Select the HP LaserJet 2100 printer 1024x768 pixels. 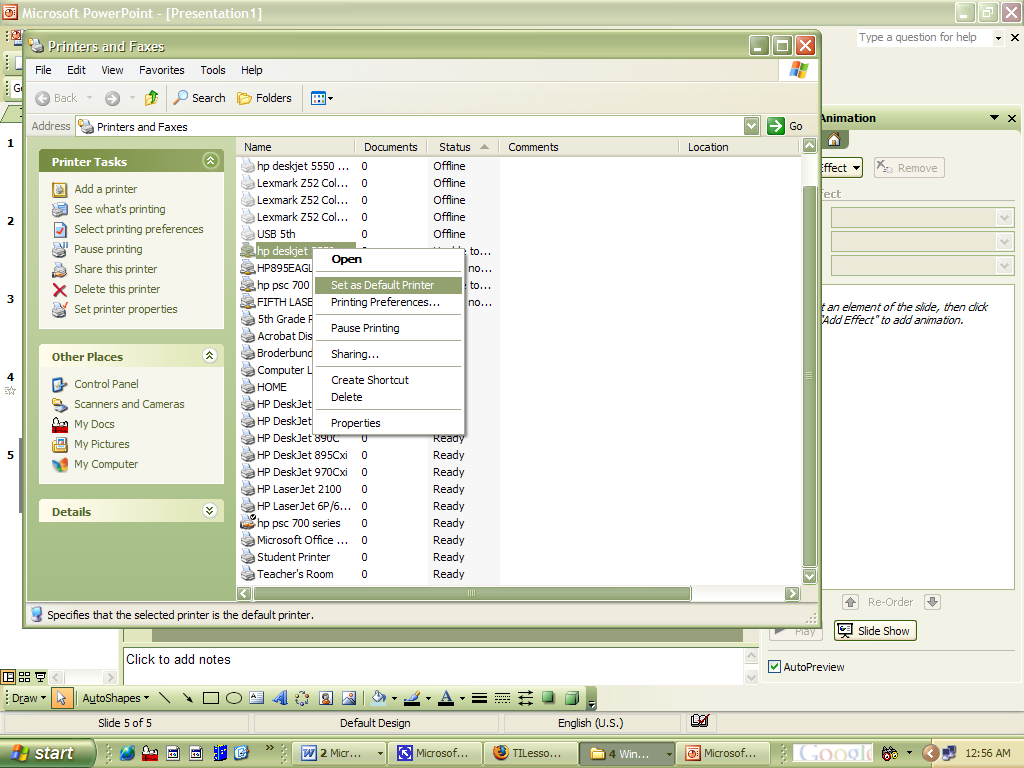(x=298, y=489)
